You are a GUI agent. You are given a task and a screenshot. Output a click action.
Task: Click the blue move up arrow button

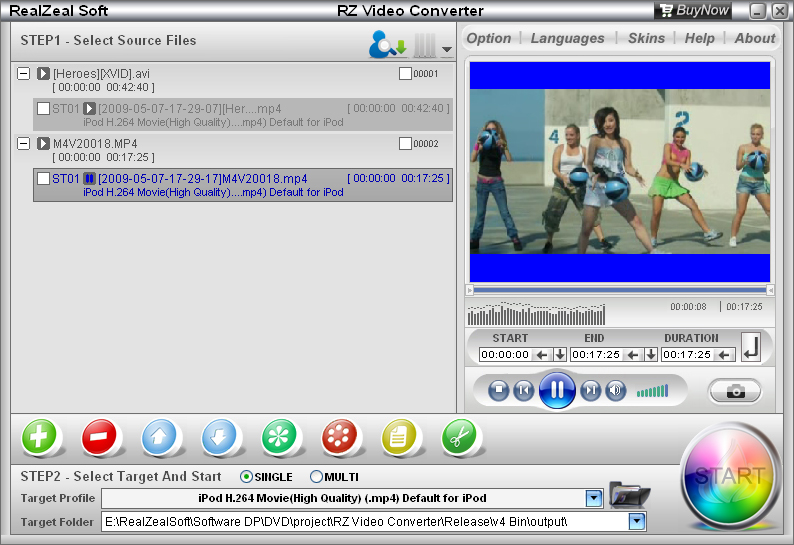click(x=160, y=437)
